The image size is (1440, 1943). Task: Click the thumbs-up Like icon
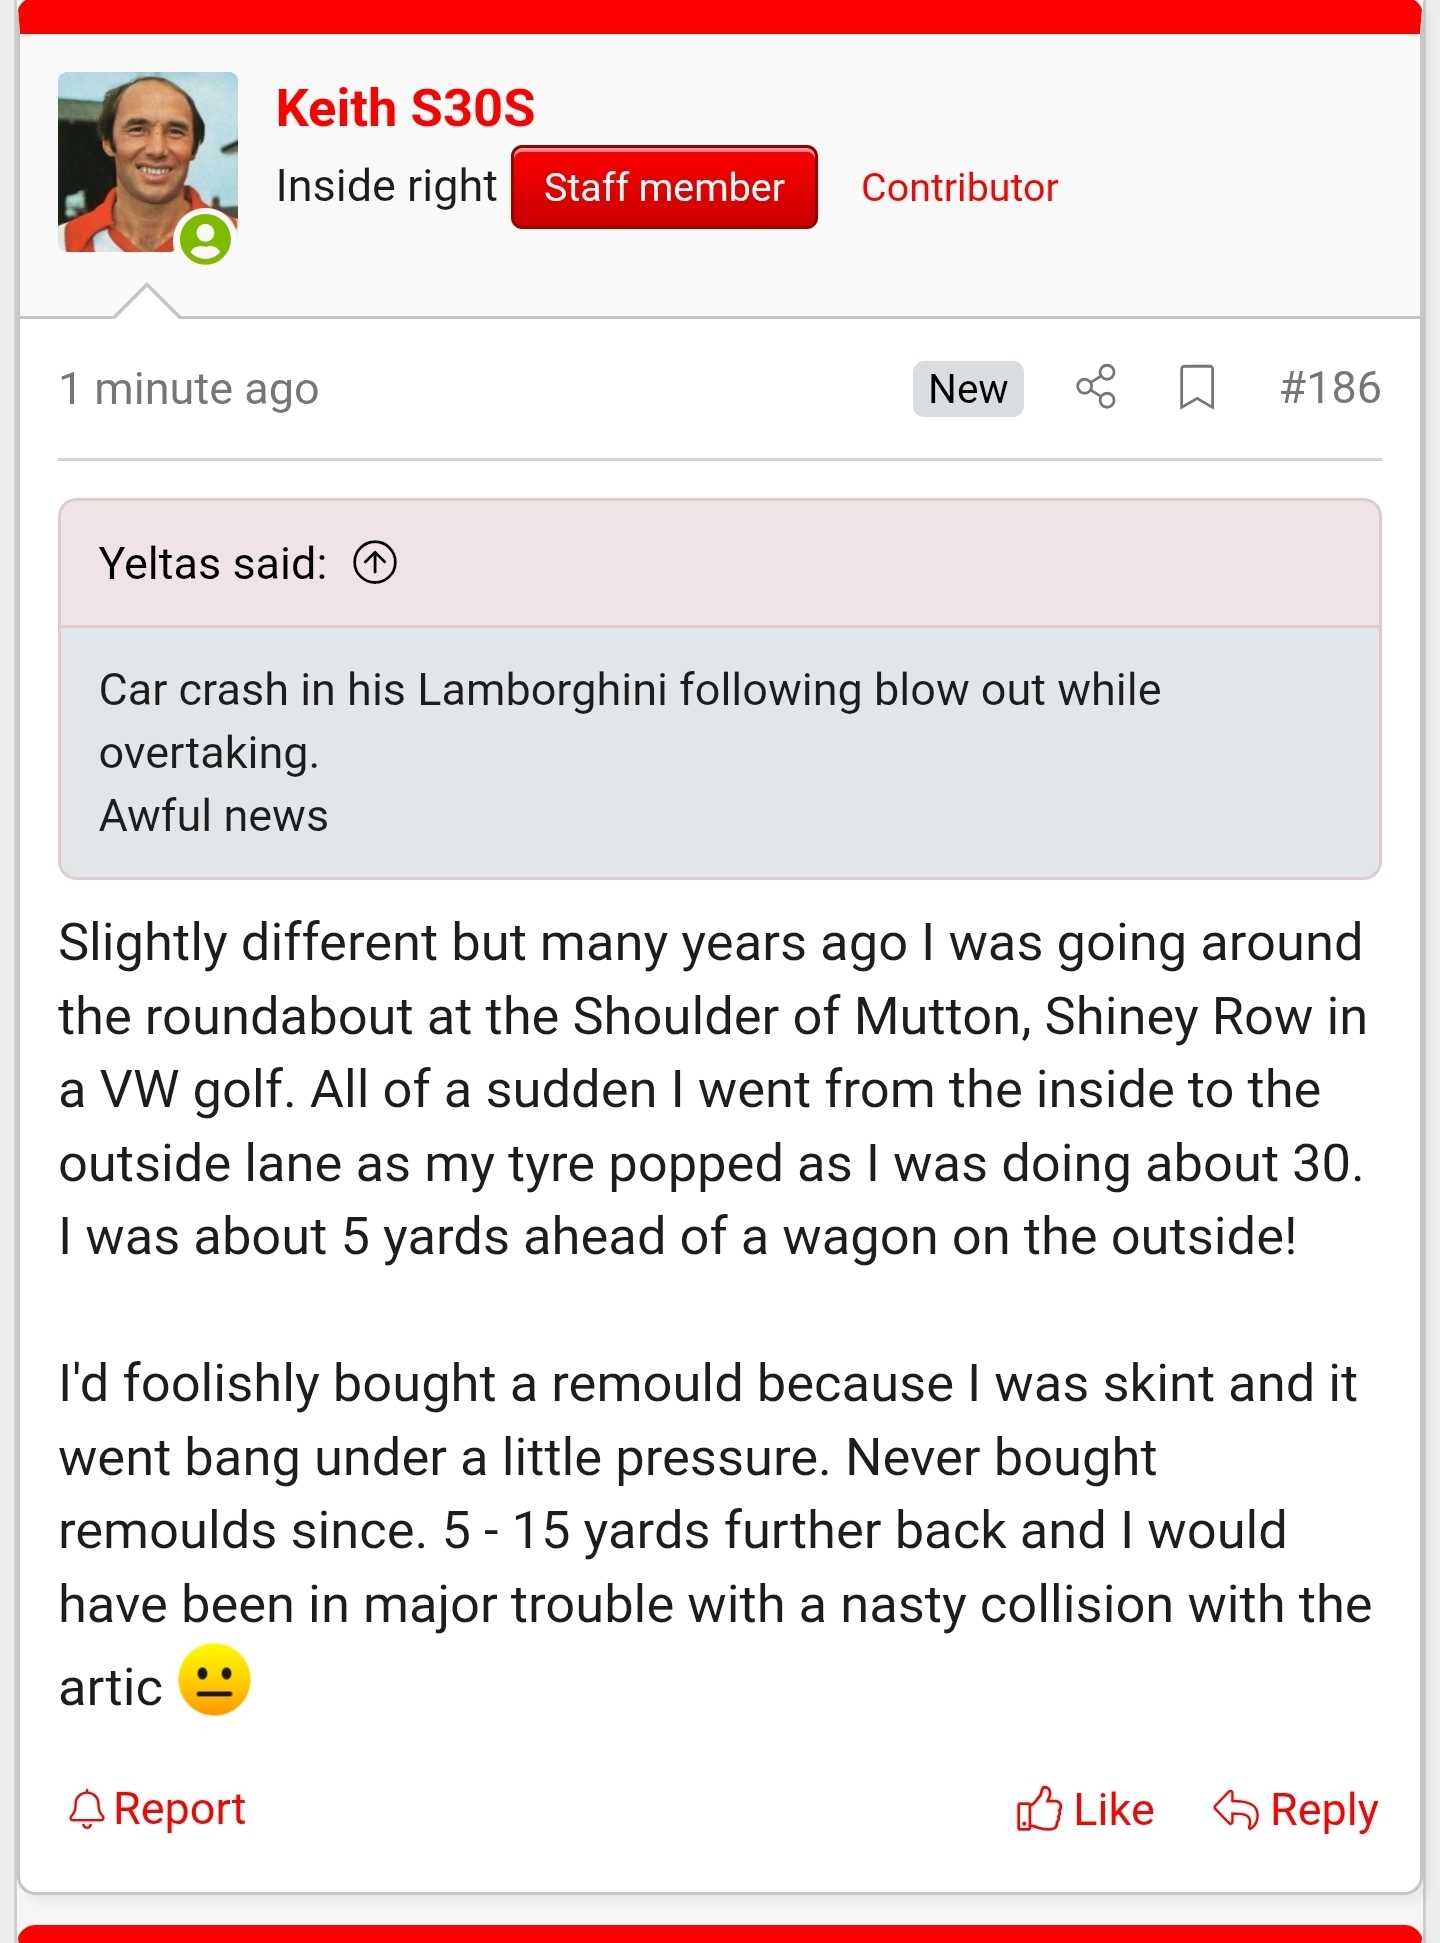coord(1038,1809)
